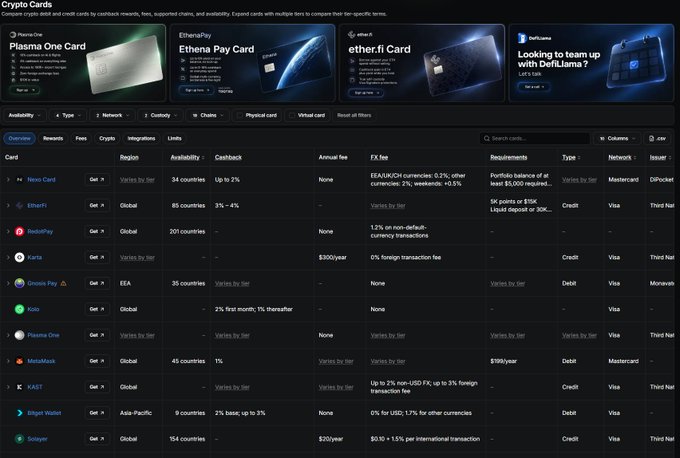Click Reset all filters
The image size is (680, 458).
pos(354,115)
